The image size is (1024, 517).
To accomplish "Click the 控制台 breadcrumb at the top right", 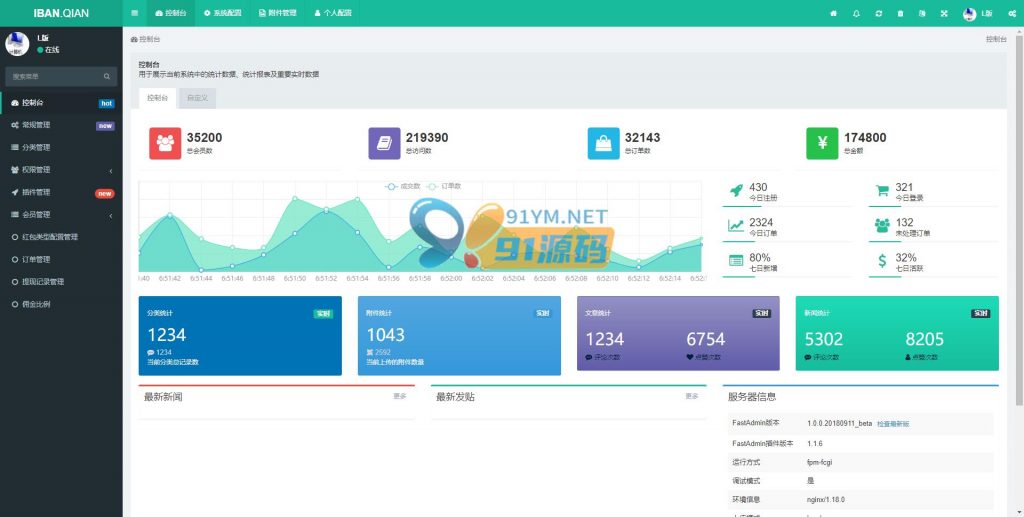I will pyautogui.click(x=996, y=39).
